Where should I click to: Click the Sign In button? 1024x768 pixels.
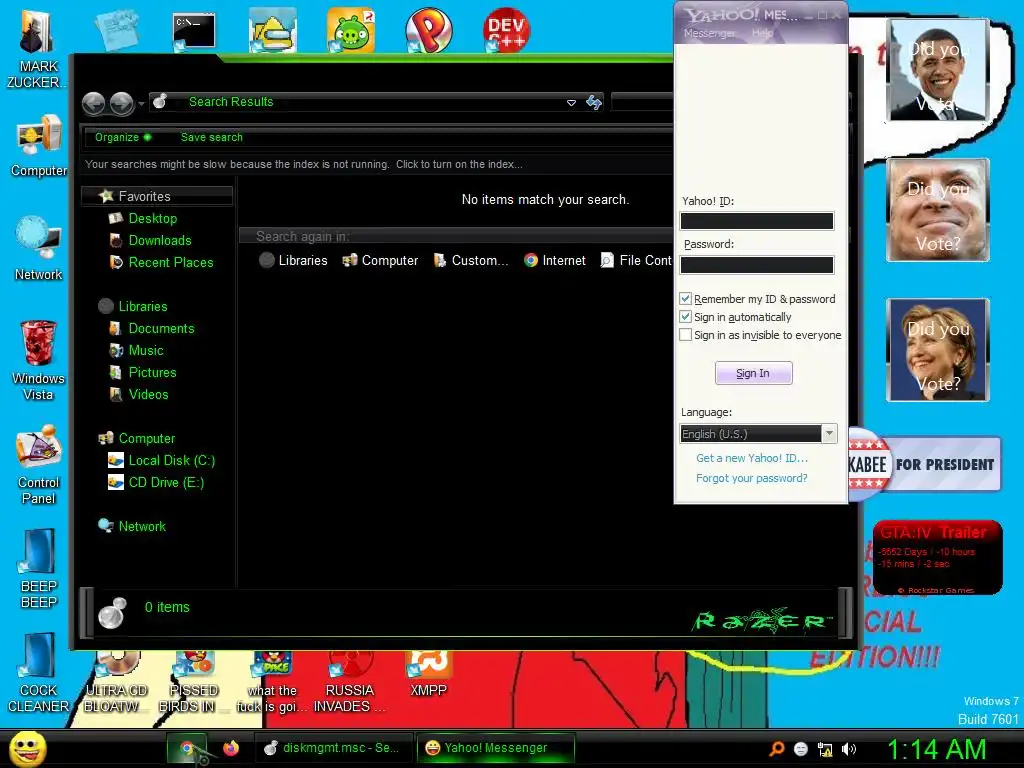tap(754, 373)
